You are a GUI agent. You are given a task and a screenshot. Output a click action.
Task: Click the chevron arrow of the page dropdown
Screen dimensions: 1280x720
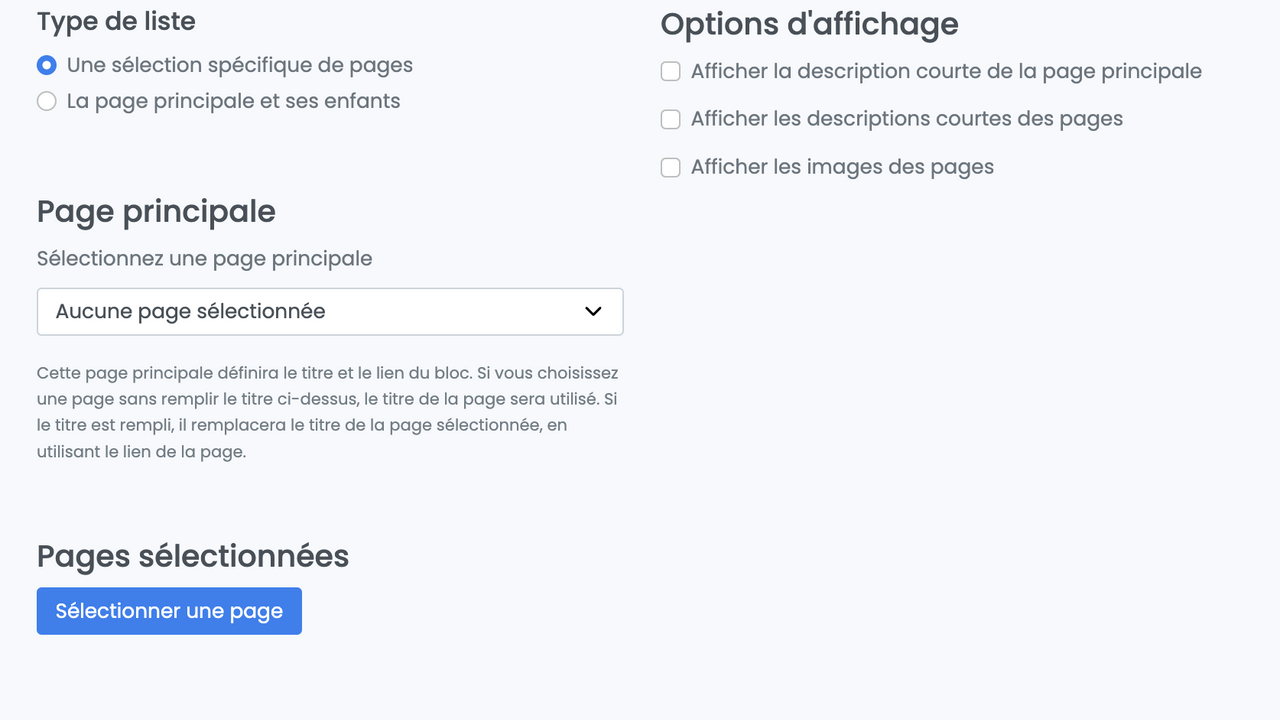pos(593,312)
